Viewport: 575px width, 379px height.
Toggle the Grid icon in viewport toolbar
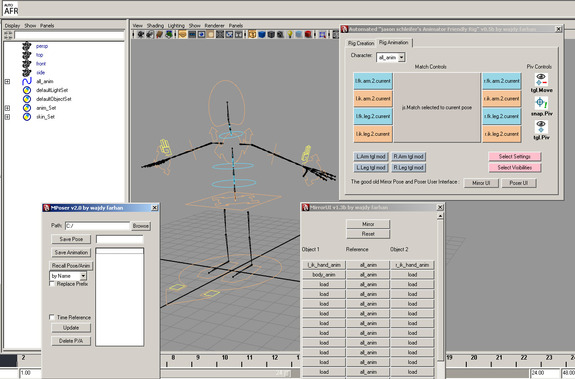[x=182, y=34]
